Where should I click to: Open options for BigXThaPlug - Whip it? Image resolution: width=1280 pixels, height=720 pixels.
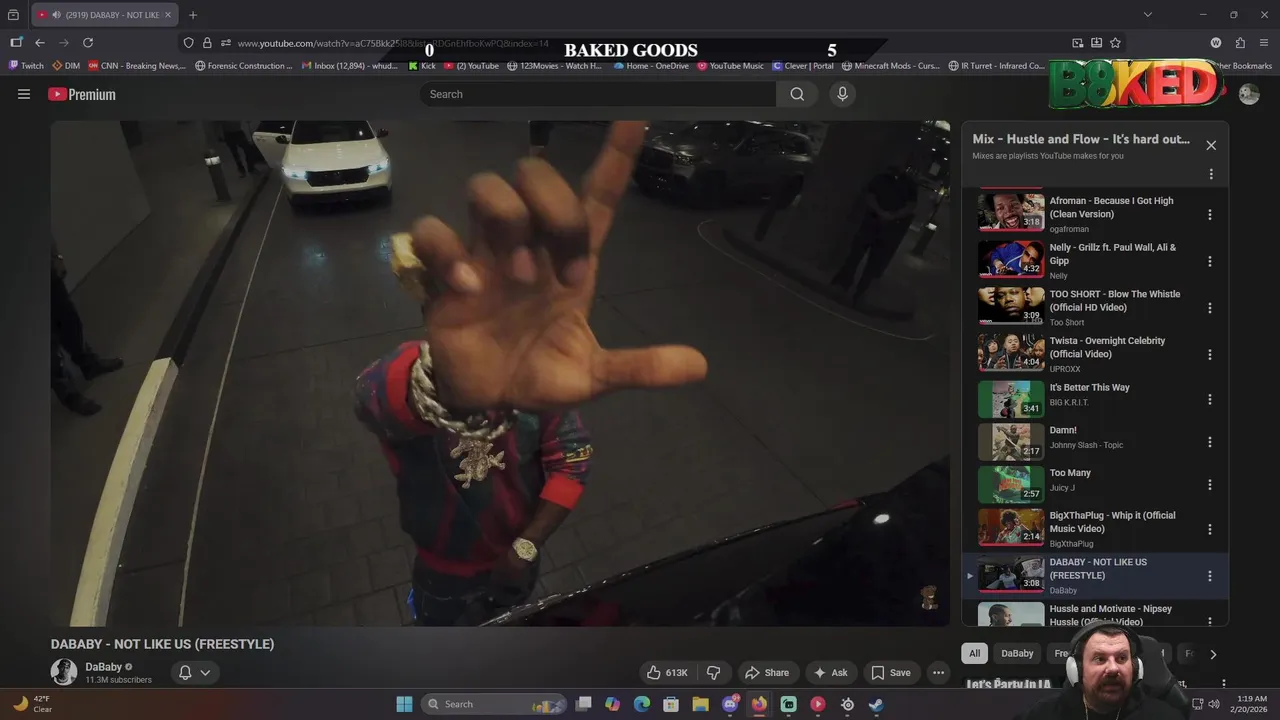point(1210,529)
